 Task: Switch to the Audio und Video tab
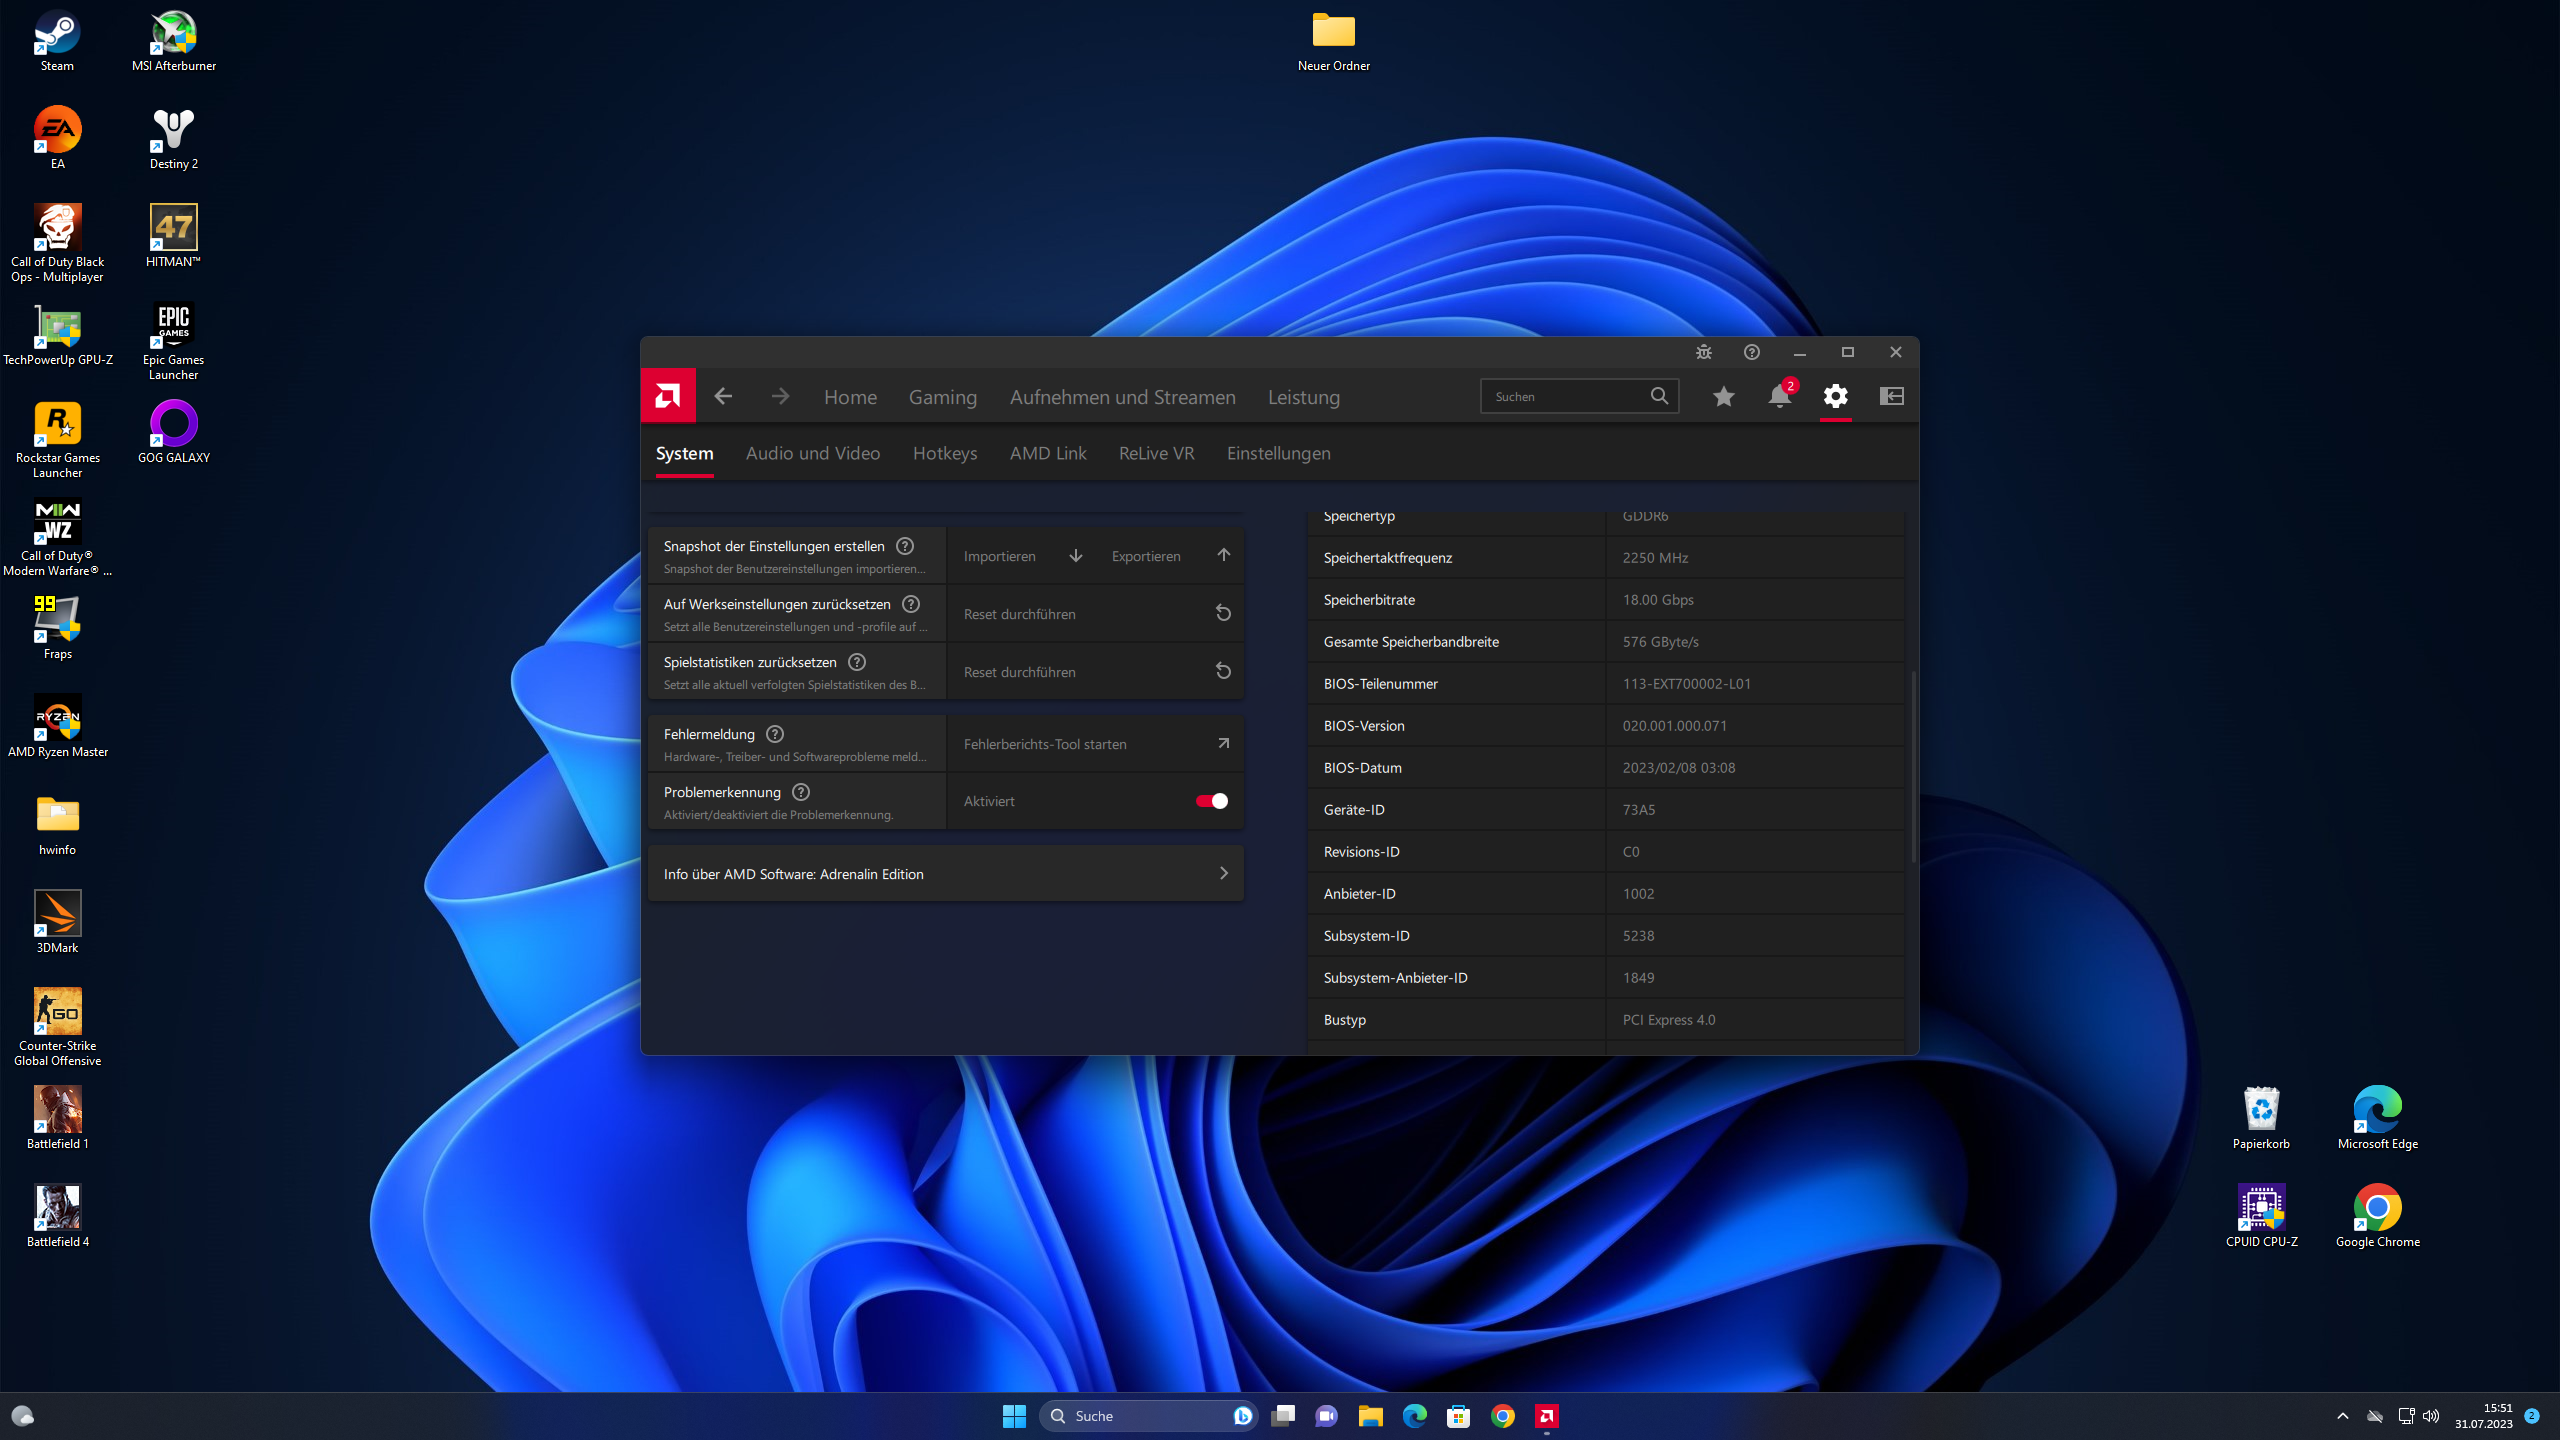pos(812,453)
